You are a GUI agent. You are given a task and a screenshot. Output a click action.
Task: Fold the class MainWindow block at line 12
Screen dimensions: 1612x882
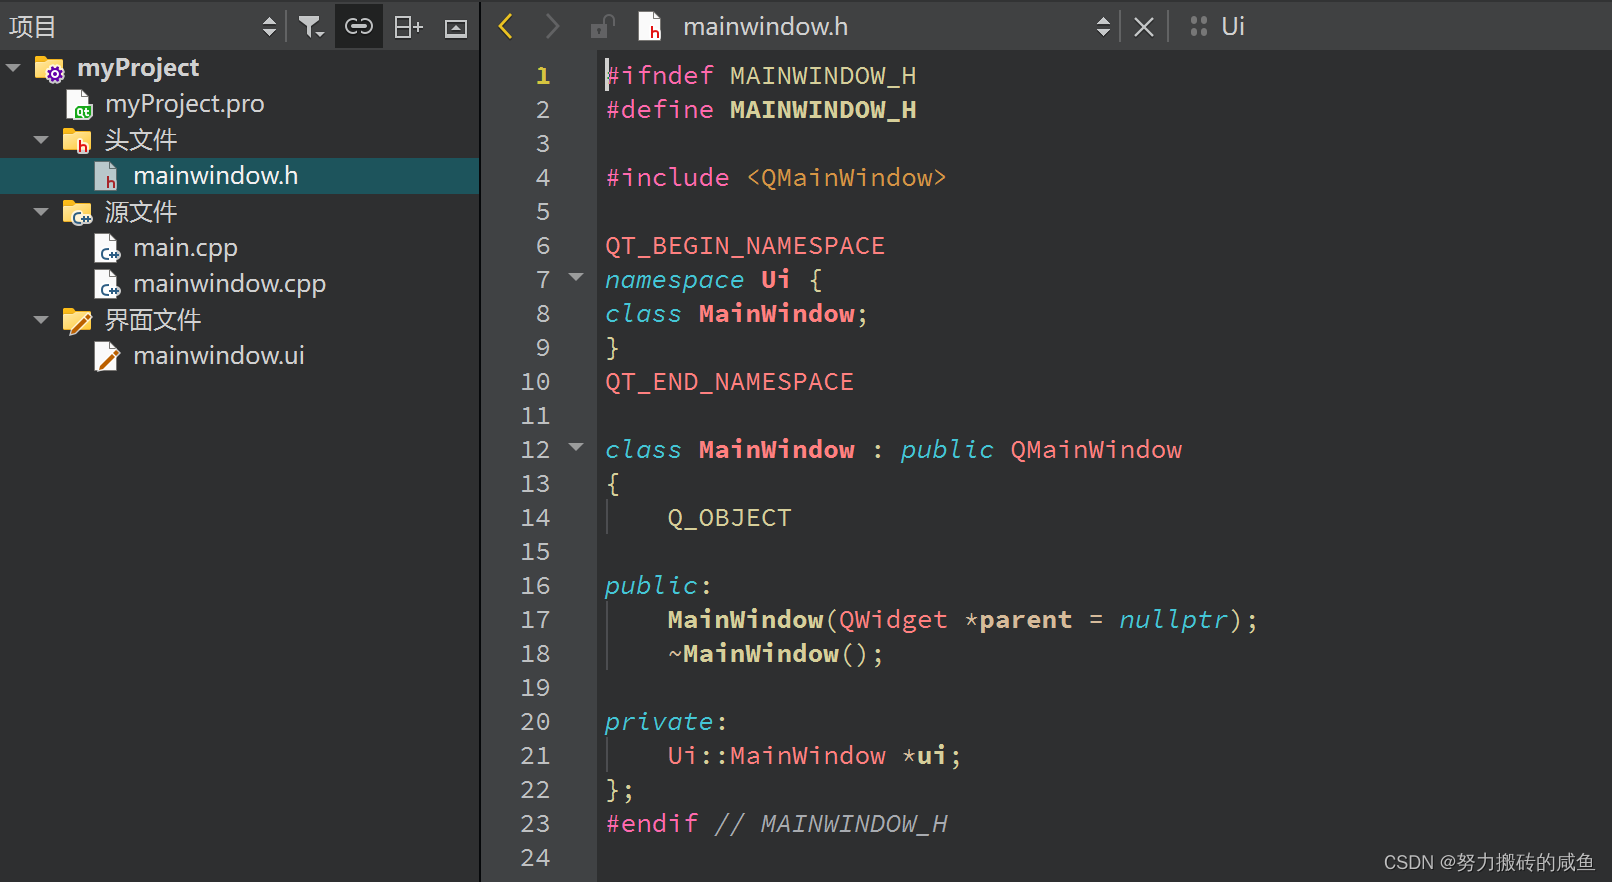pos(576,447)
